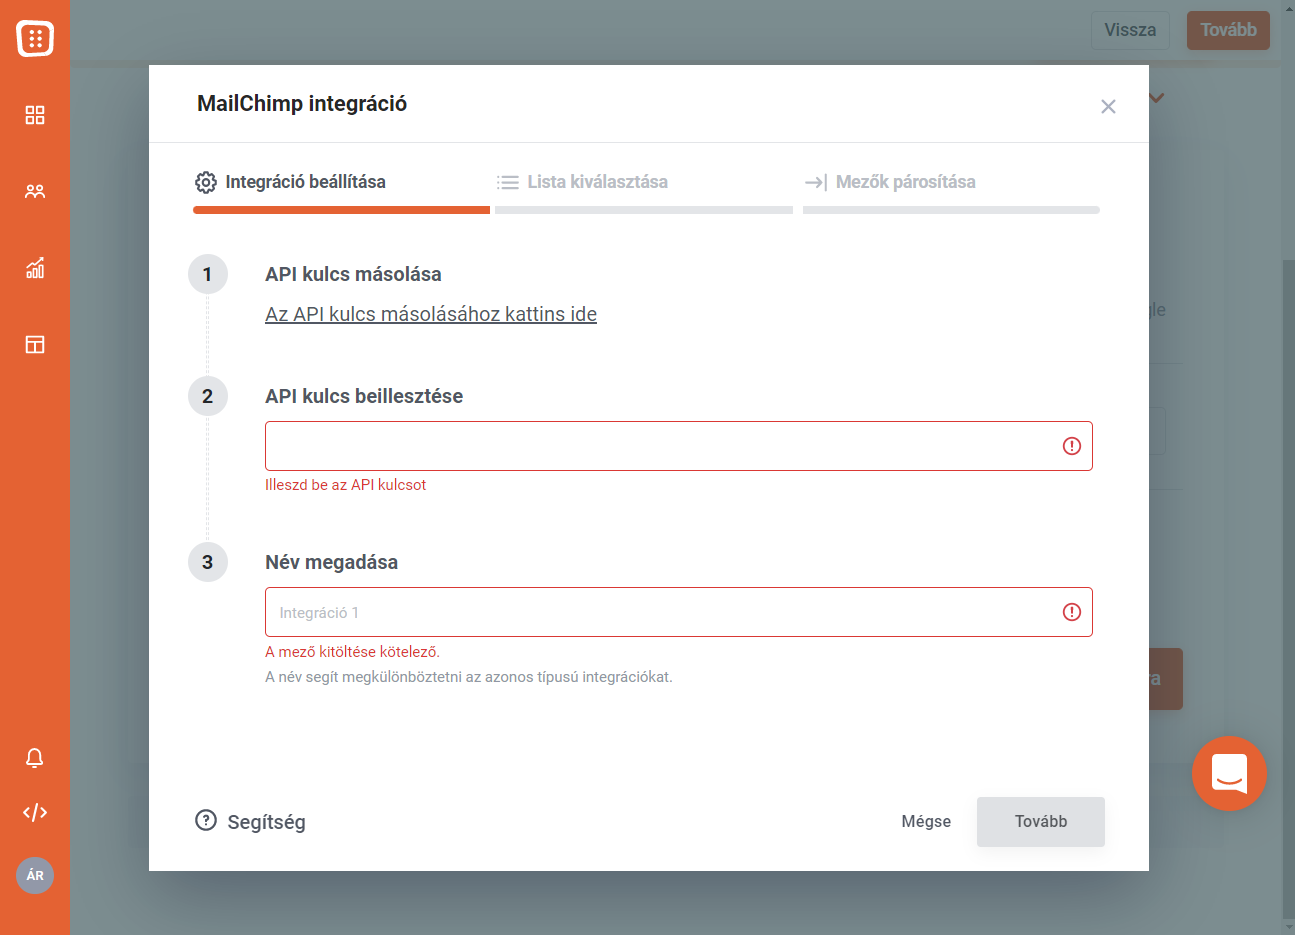Click step 2 number circle
The width and height of the screenshot is (1295, 935).
pos(208,396)
